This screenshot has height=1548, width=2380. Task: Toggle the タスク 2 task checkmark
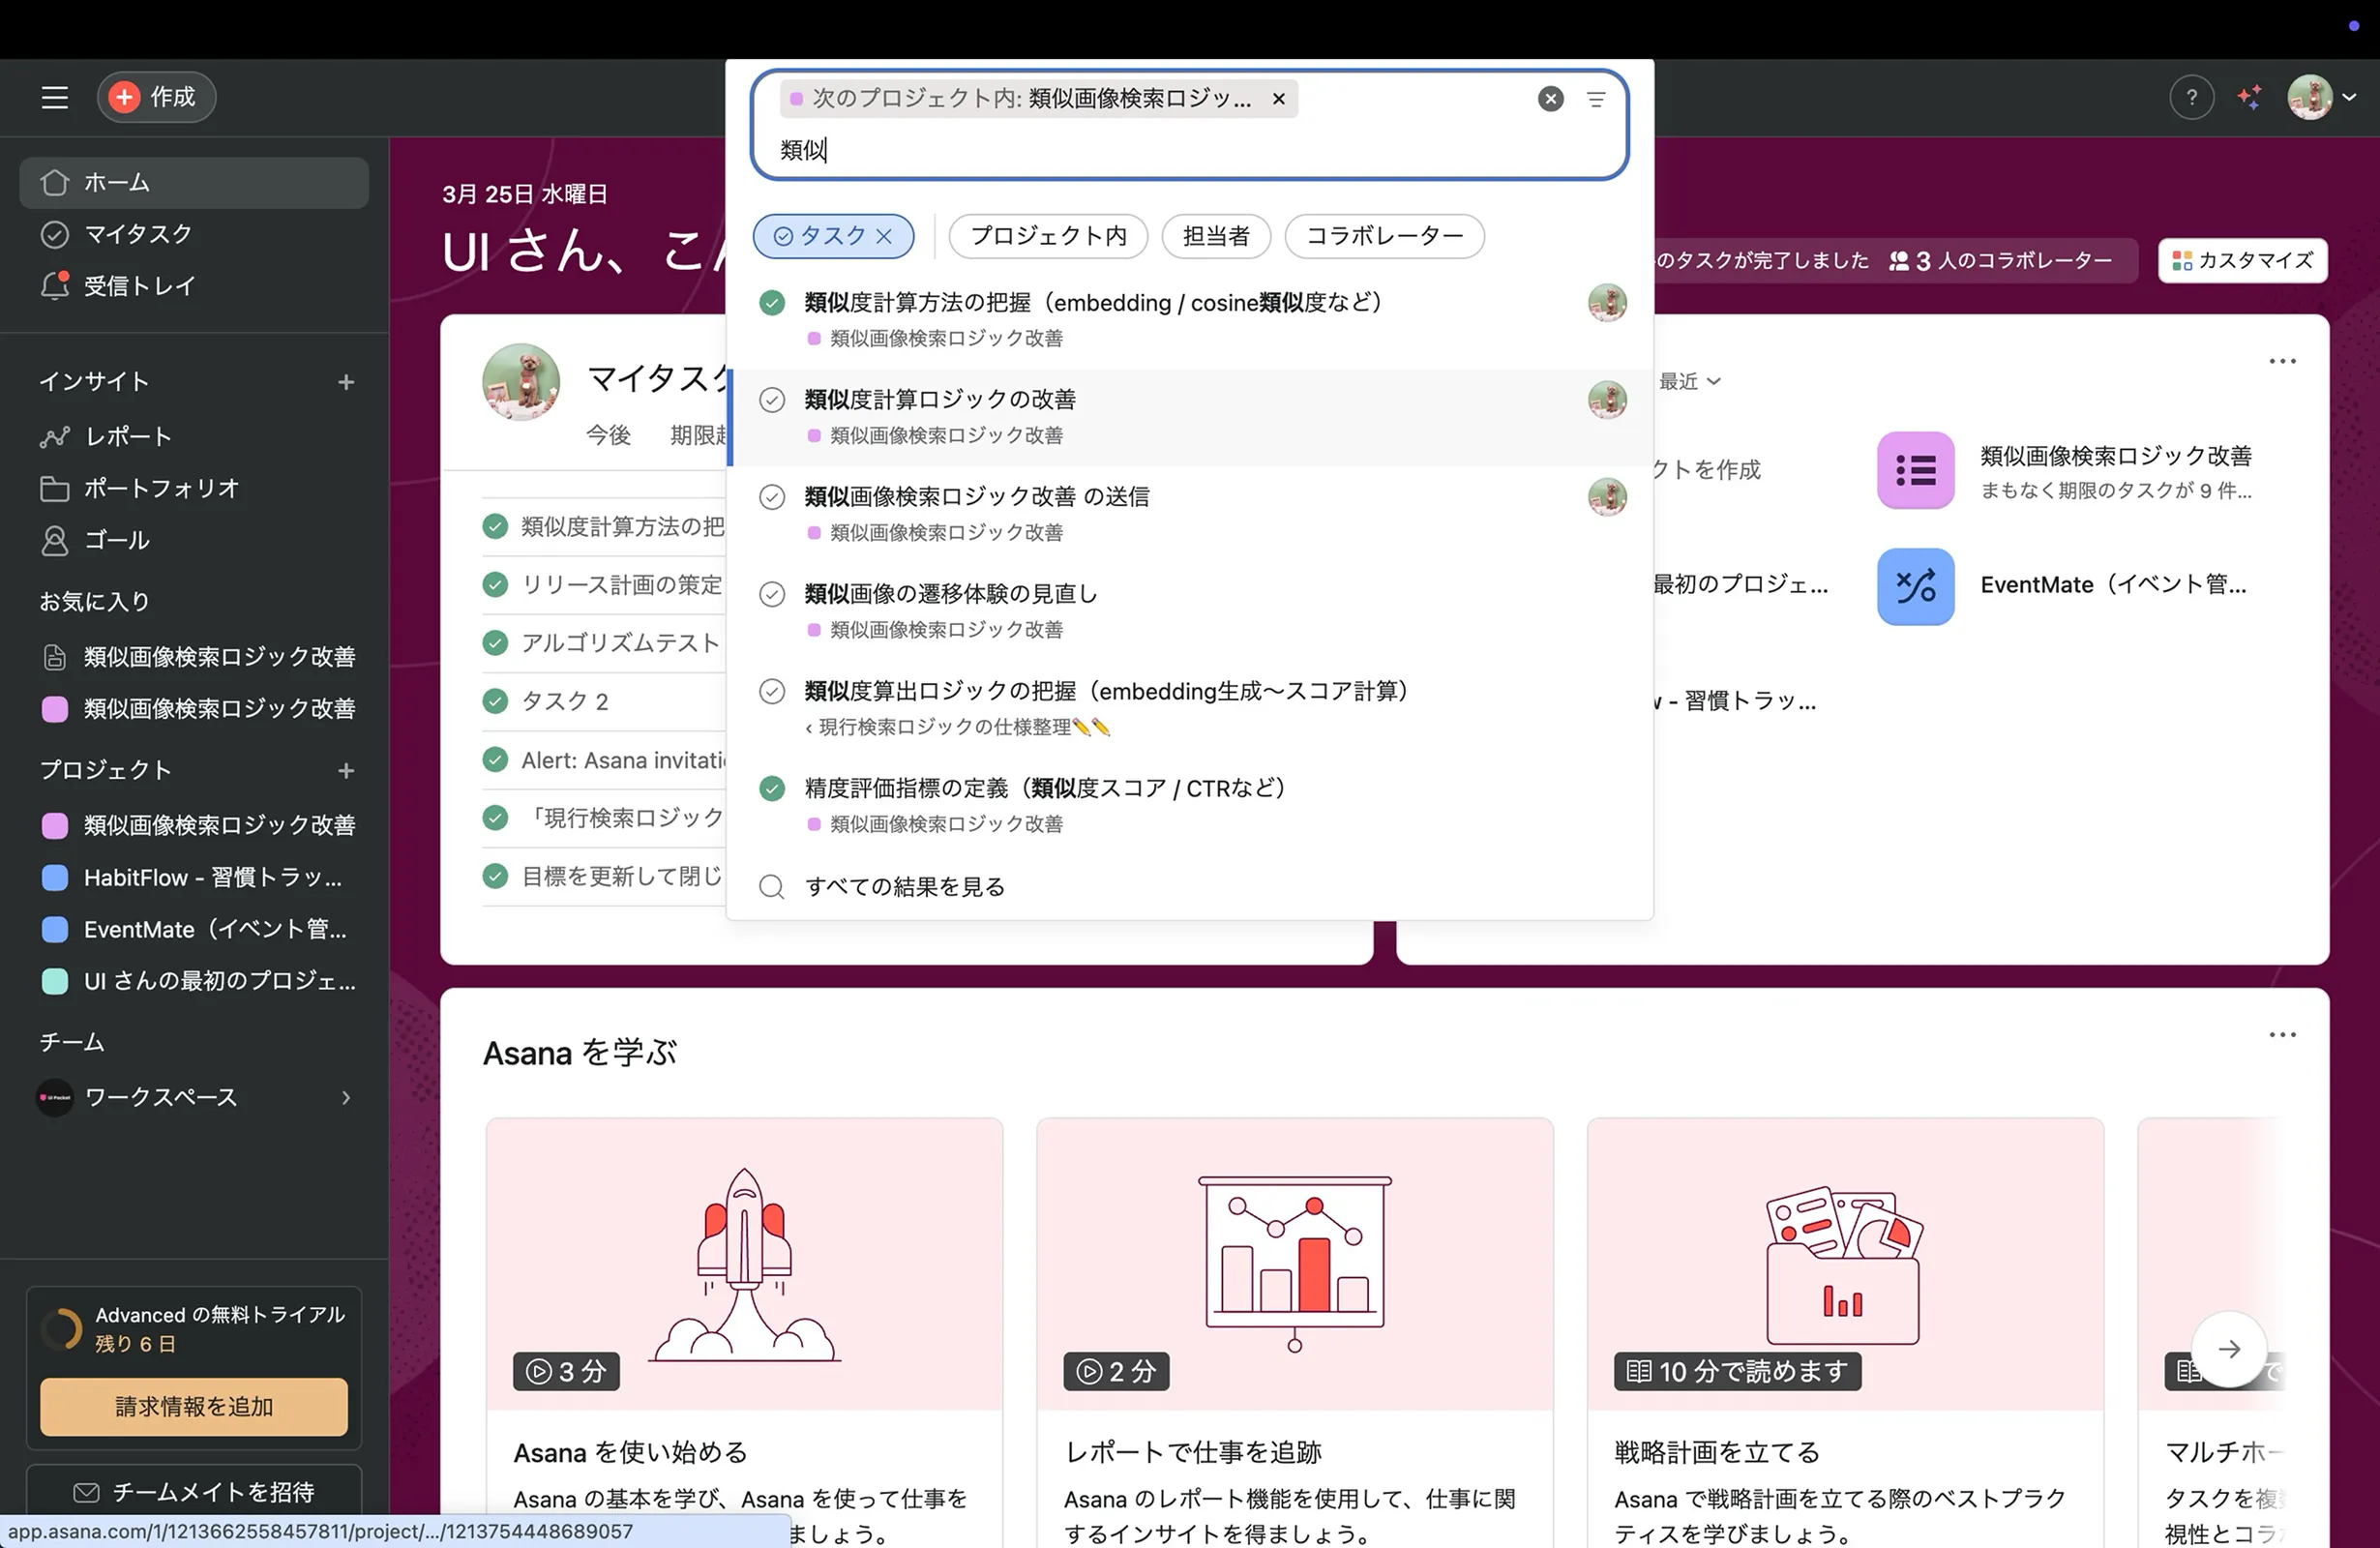[x=495, y=701]
